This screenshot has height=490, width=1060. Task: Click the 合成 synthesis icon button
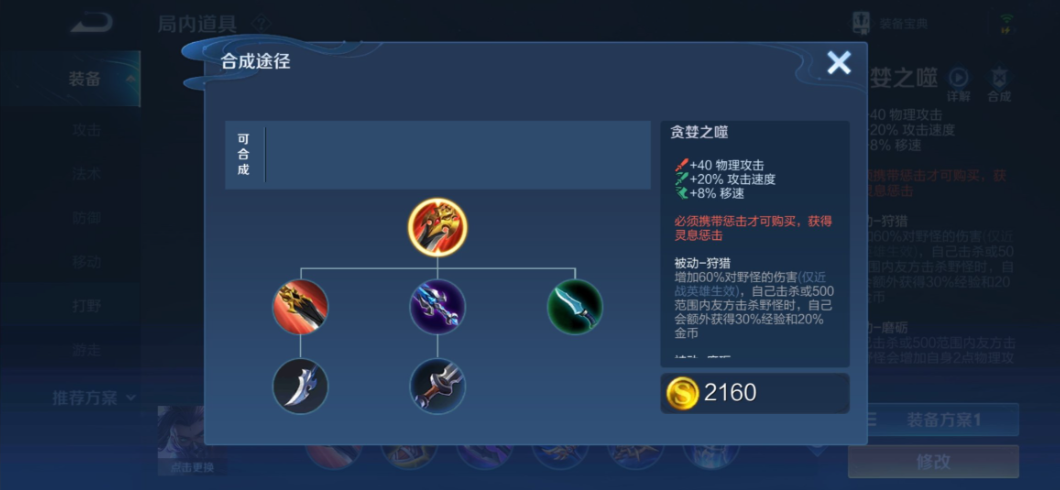coord(999,84)
